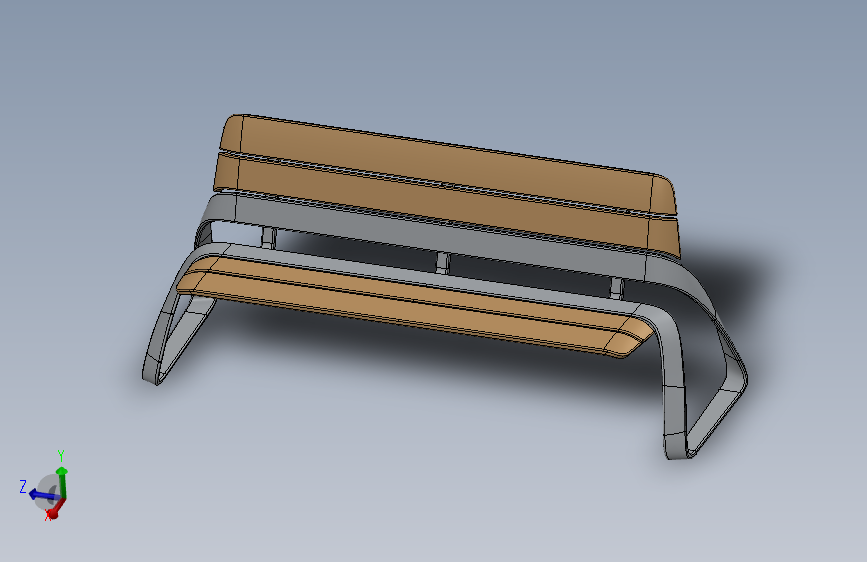Click the blue Z axis arrow of the triad
This screenshot has width=867, height=562.
point(42,495)
